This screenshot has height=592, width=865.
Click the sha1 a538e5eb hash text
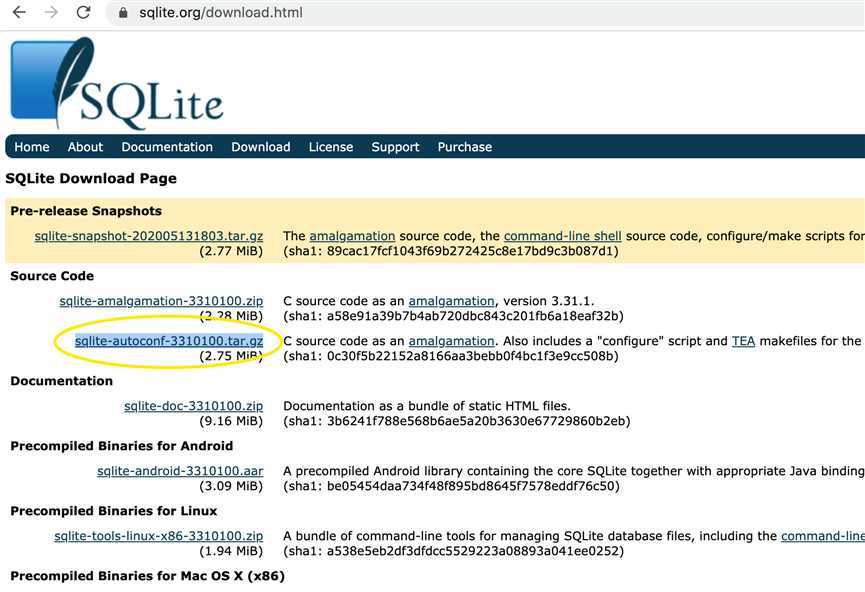453,551
